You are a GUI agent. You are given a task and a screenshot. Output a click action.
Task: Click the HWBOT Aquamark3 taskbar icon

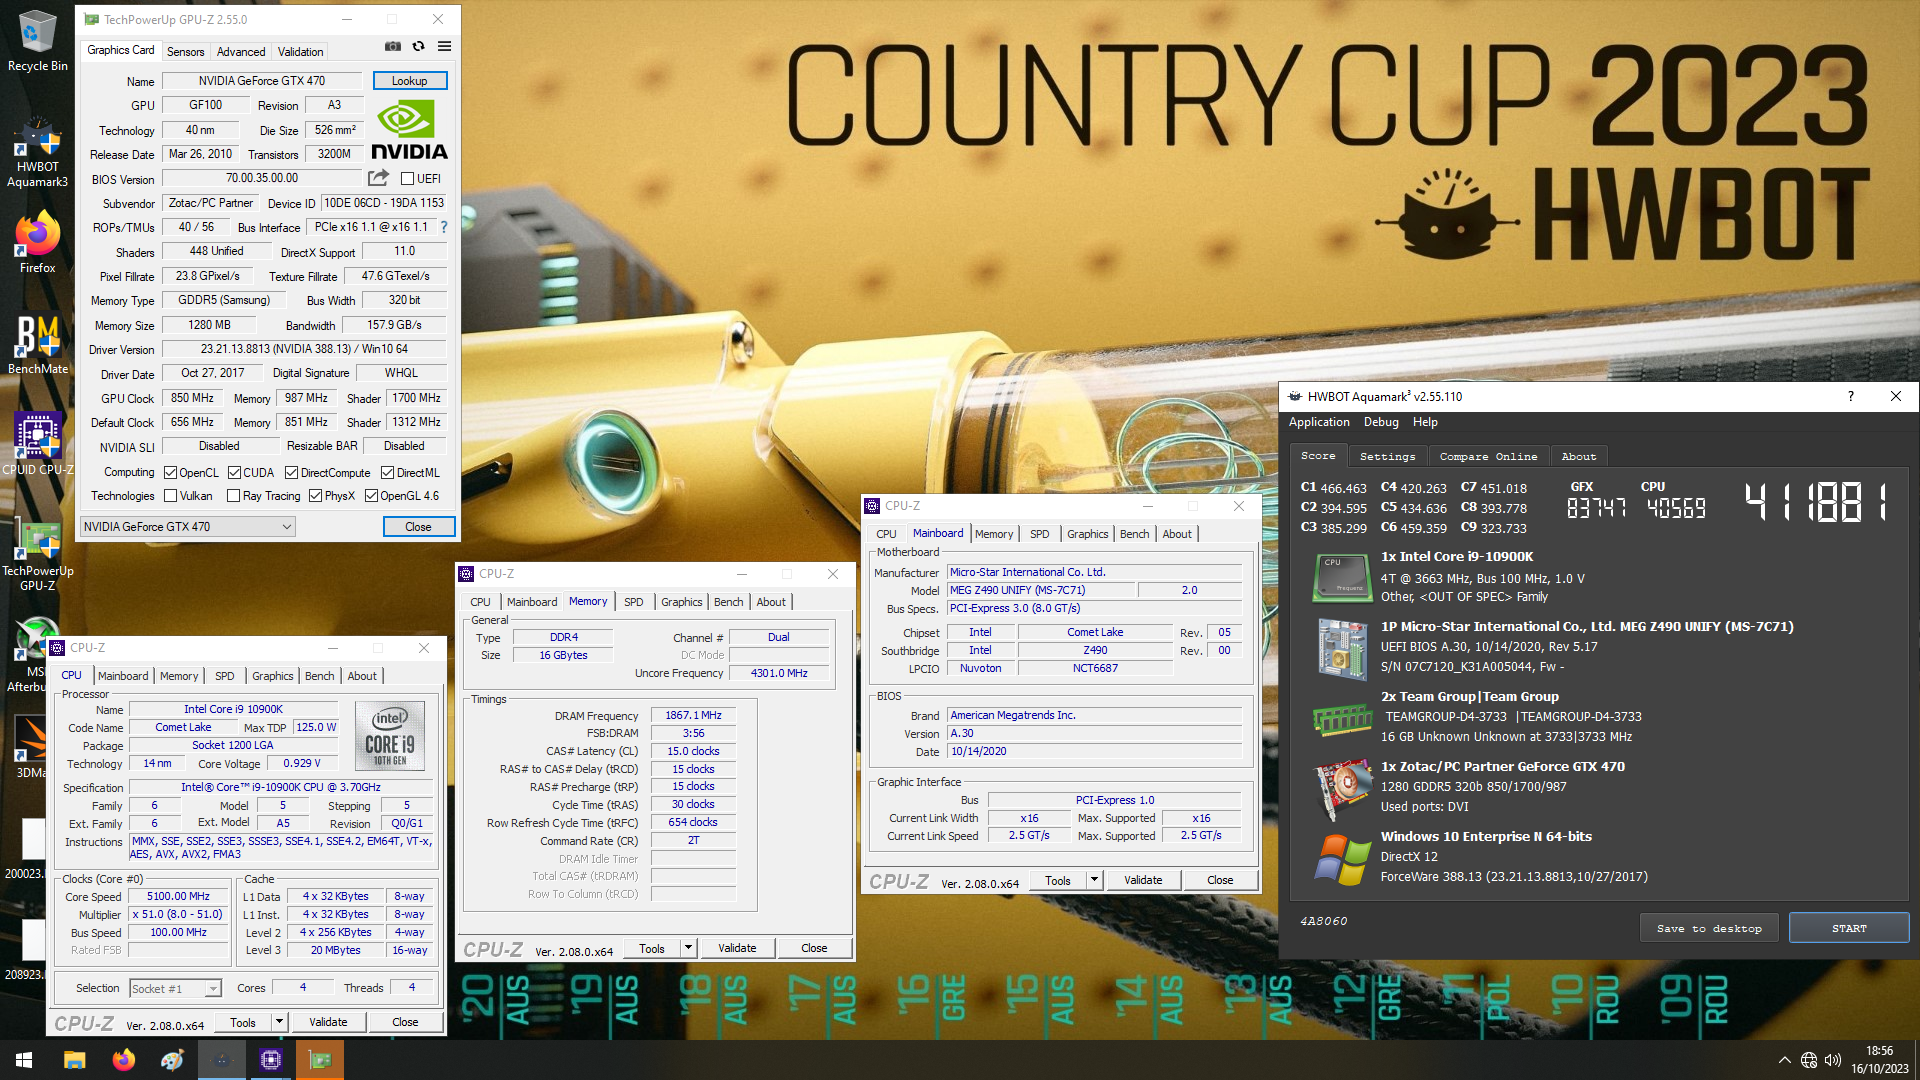click(x=222, y=1060)
